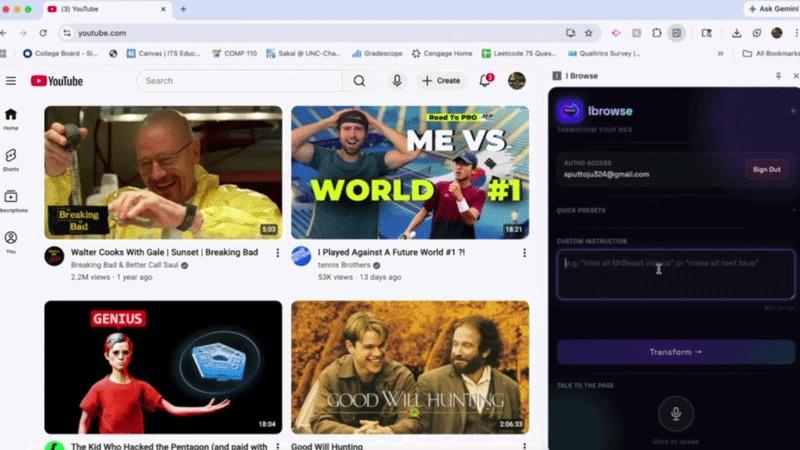Open the notifications bell
The width and height of the screenshot is (800, 450).
485,81
